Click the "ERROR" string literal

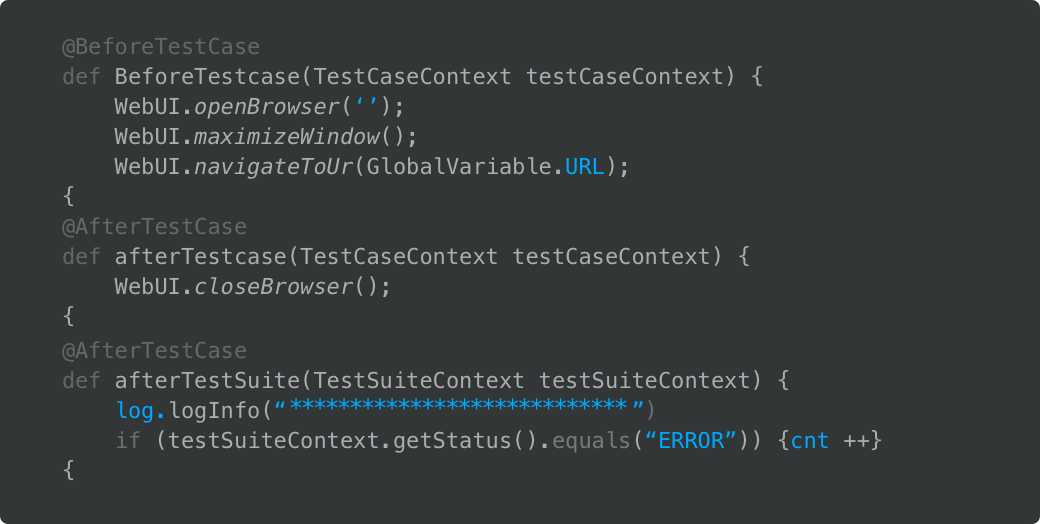point(690,440)
